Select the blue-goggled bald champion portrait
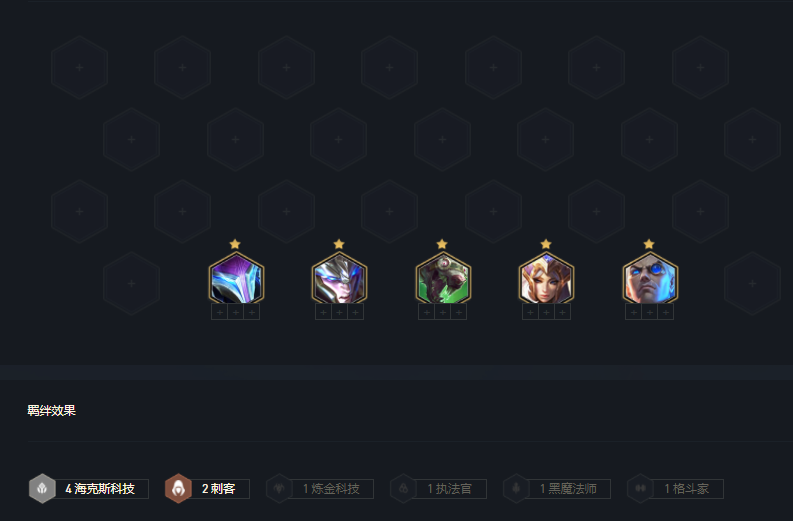This screenshot has height=521, width=793. pyautogui.click(x=650, y=278)
